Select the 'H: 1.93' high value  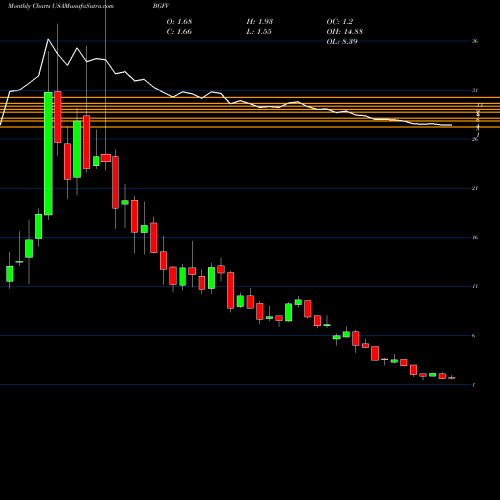point(260,22)
